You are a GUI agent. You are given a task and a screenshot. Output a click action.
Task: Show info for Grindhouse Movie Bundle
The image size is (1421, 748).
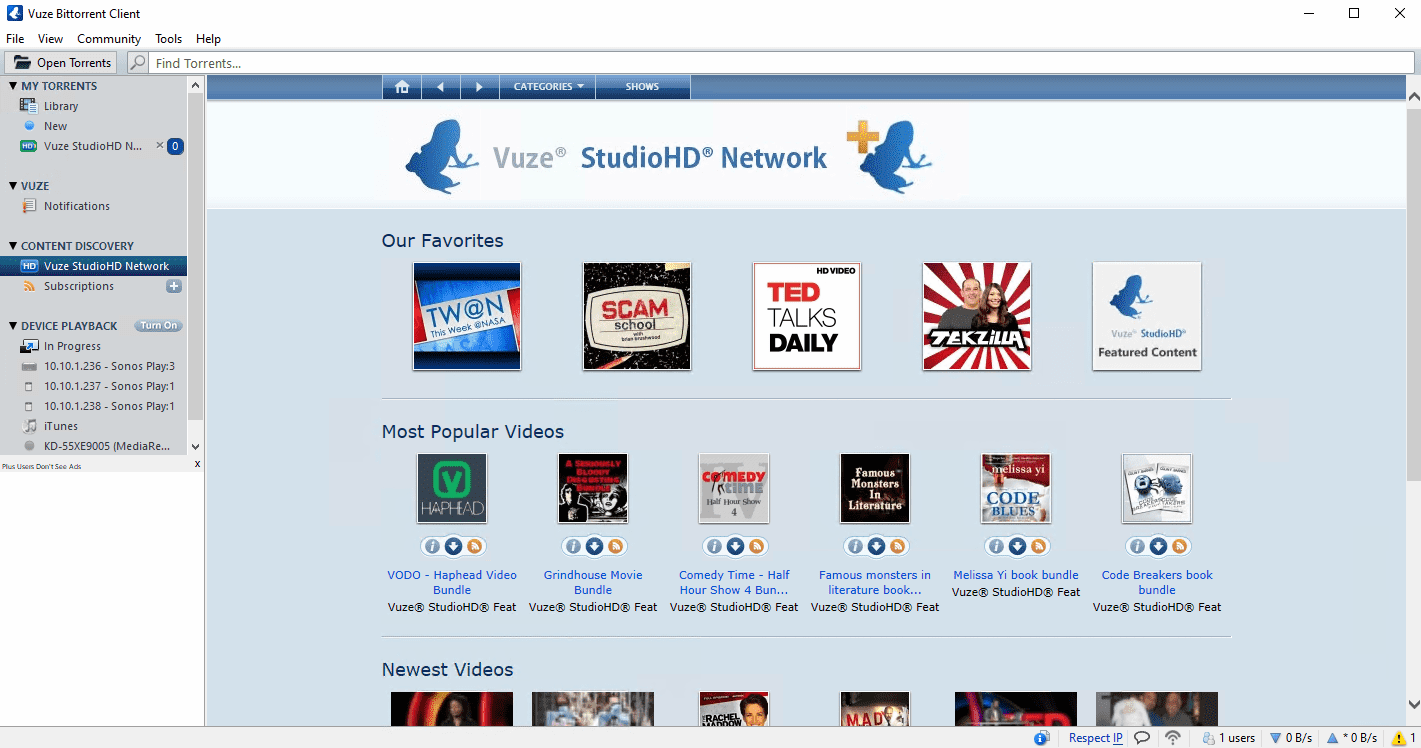click(573, 546)
